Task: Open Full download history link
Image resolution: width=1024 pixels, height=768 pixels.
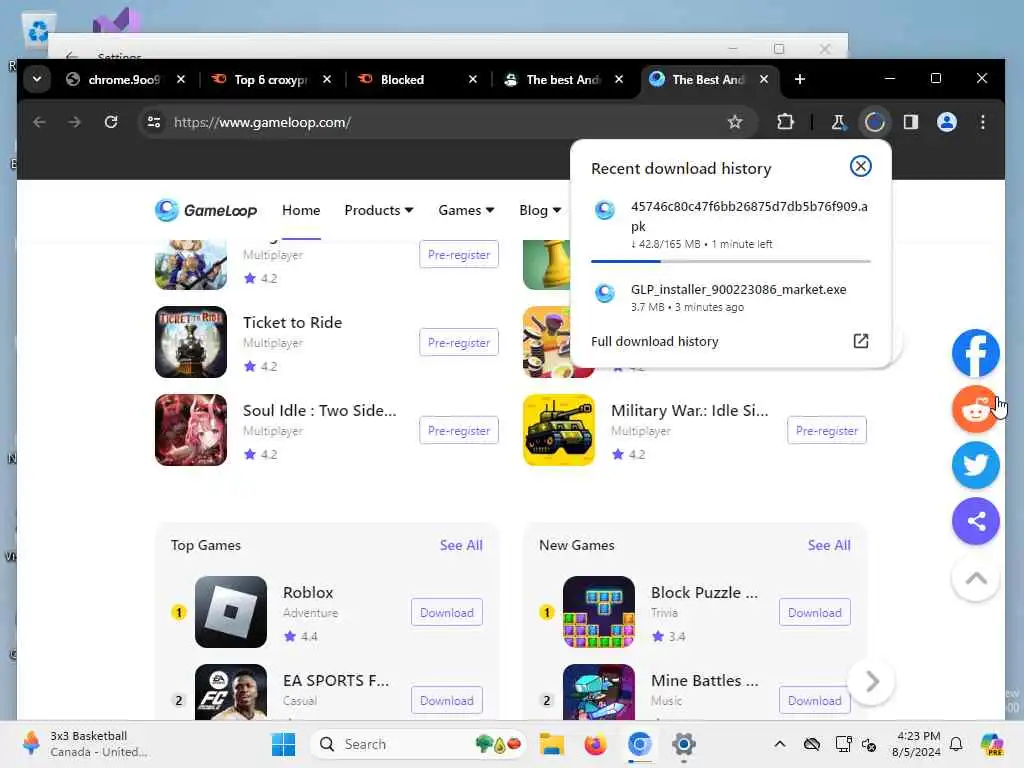Action: point(654,341)
